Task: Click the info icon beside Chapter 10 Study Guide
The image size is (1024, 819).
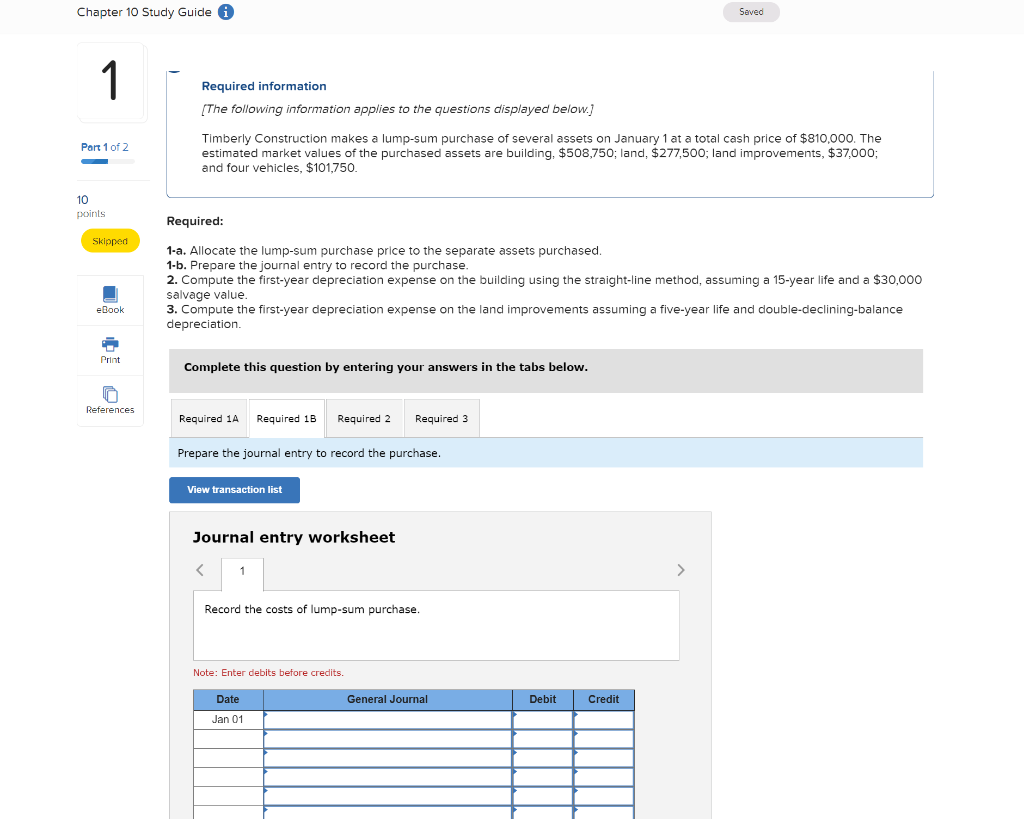Action: [x=226, y=12]
